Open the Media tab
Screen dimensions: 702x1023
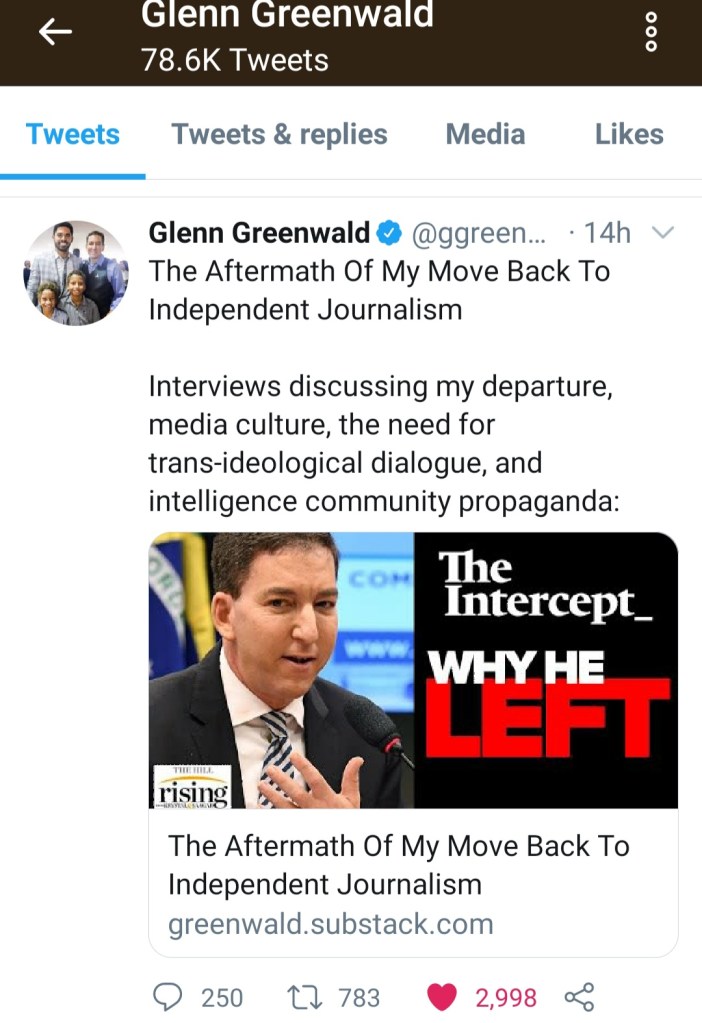click(x=485, y=134)
